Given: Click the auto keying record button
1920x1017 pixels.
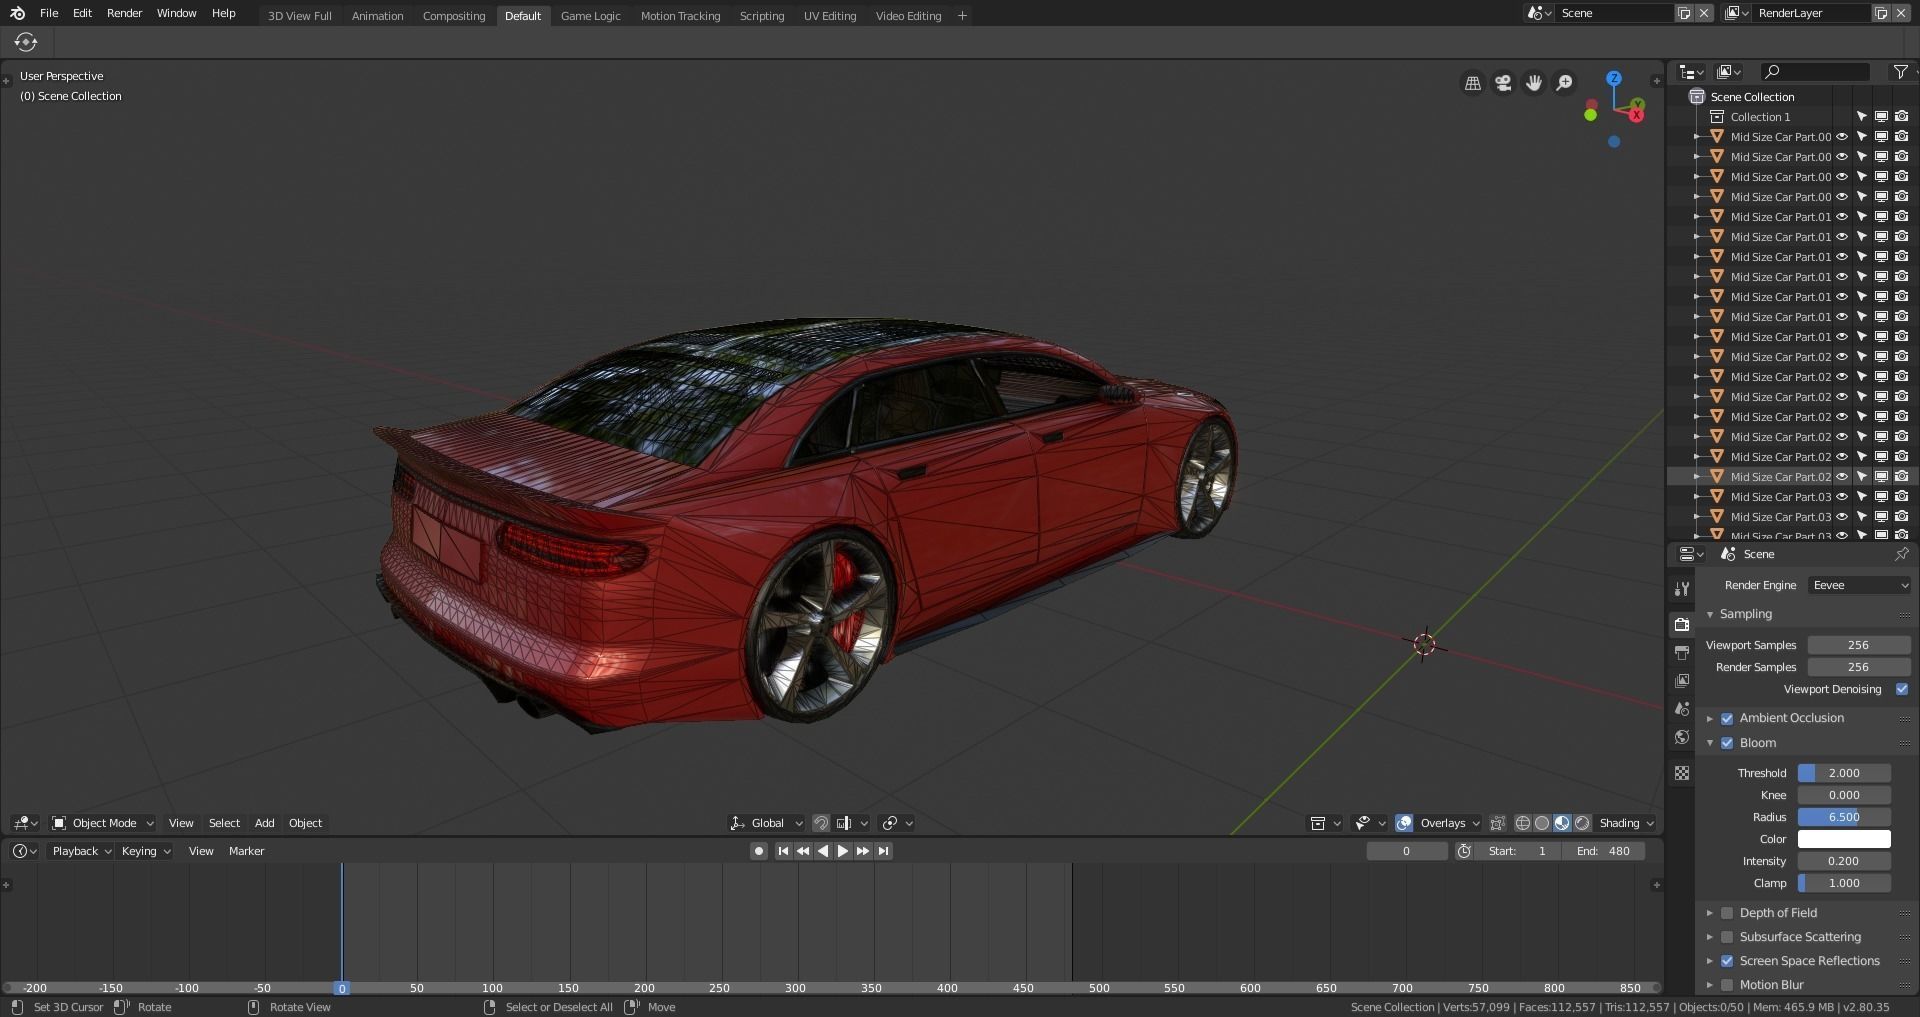Looking at the screenshot, I should (759, 851).
